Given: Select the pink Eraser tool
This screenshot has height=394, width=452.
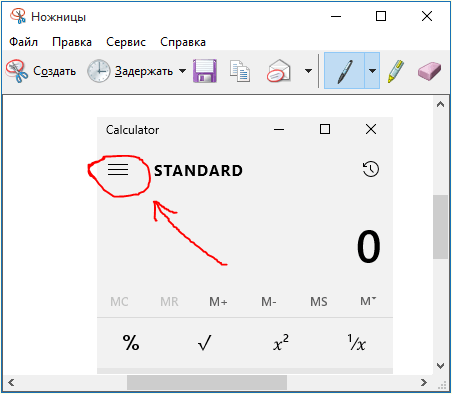Looking at the screenshot, I should (429, 71).
